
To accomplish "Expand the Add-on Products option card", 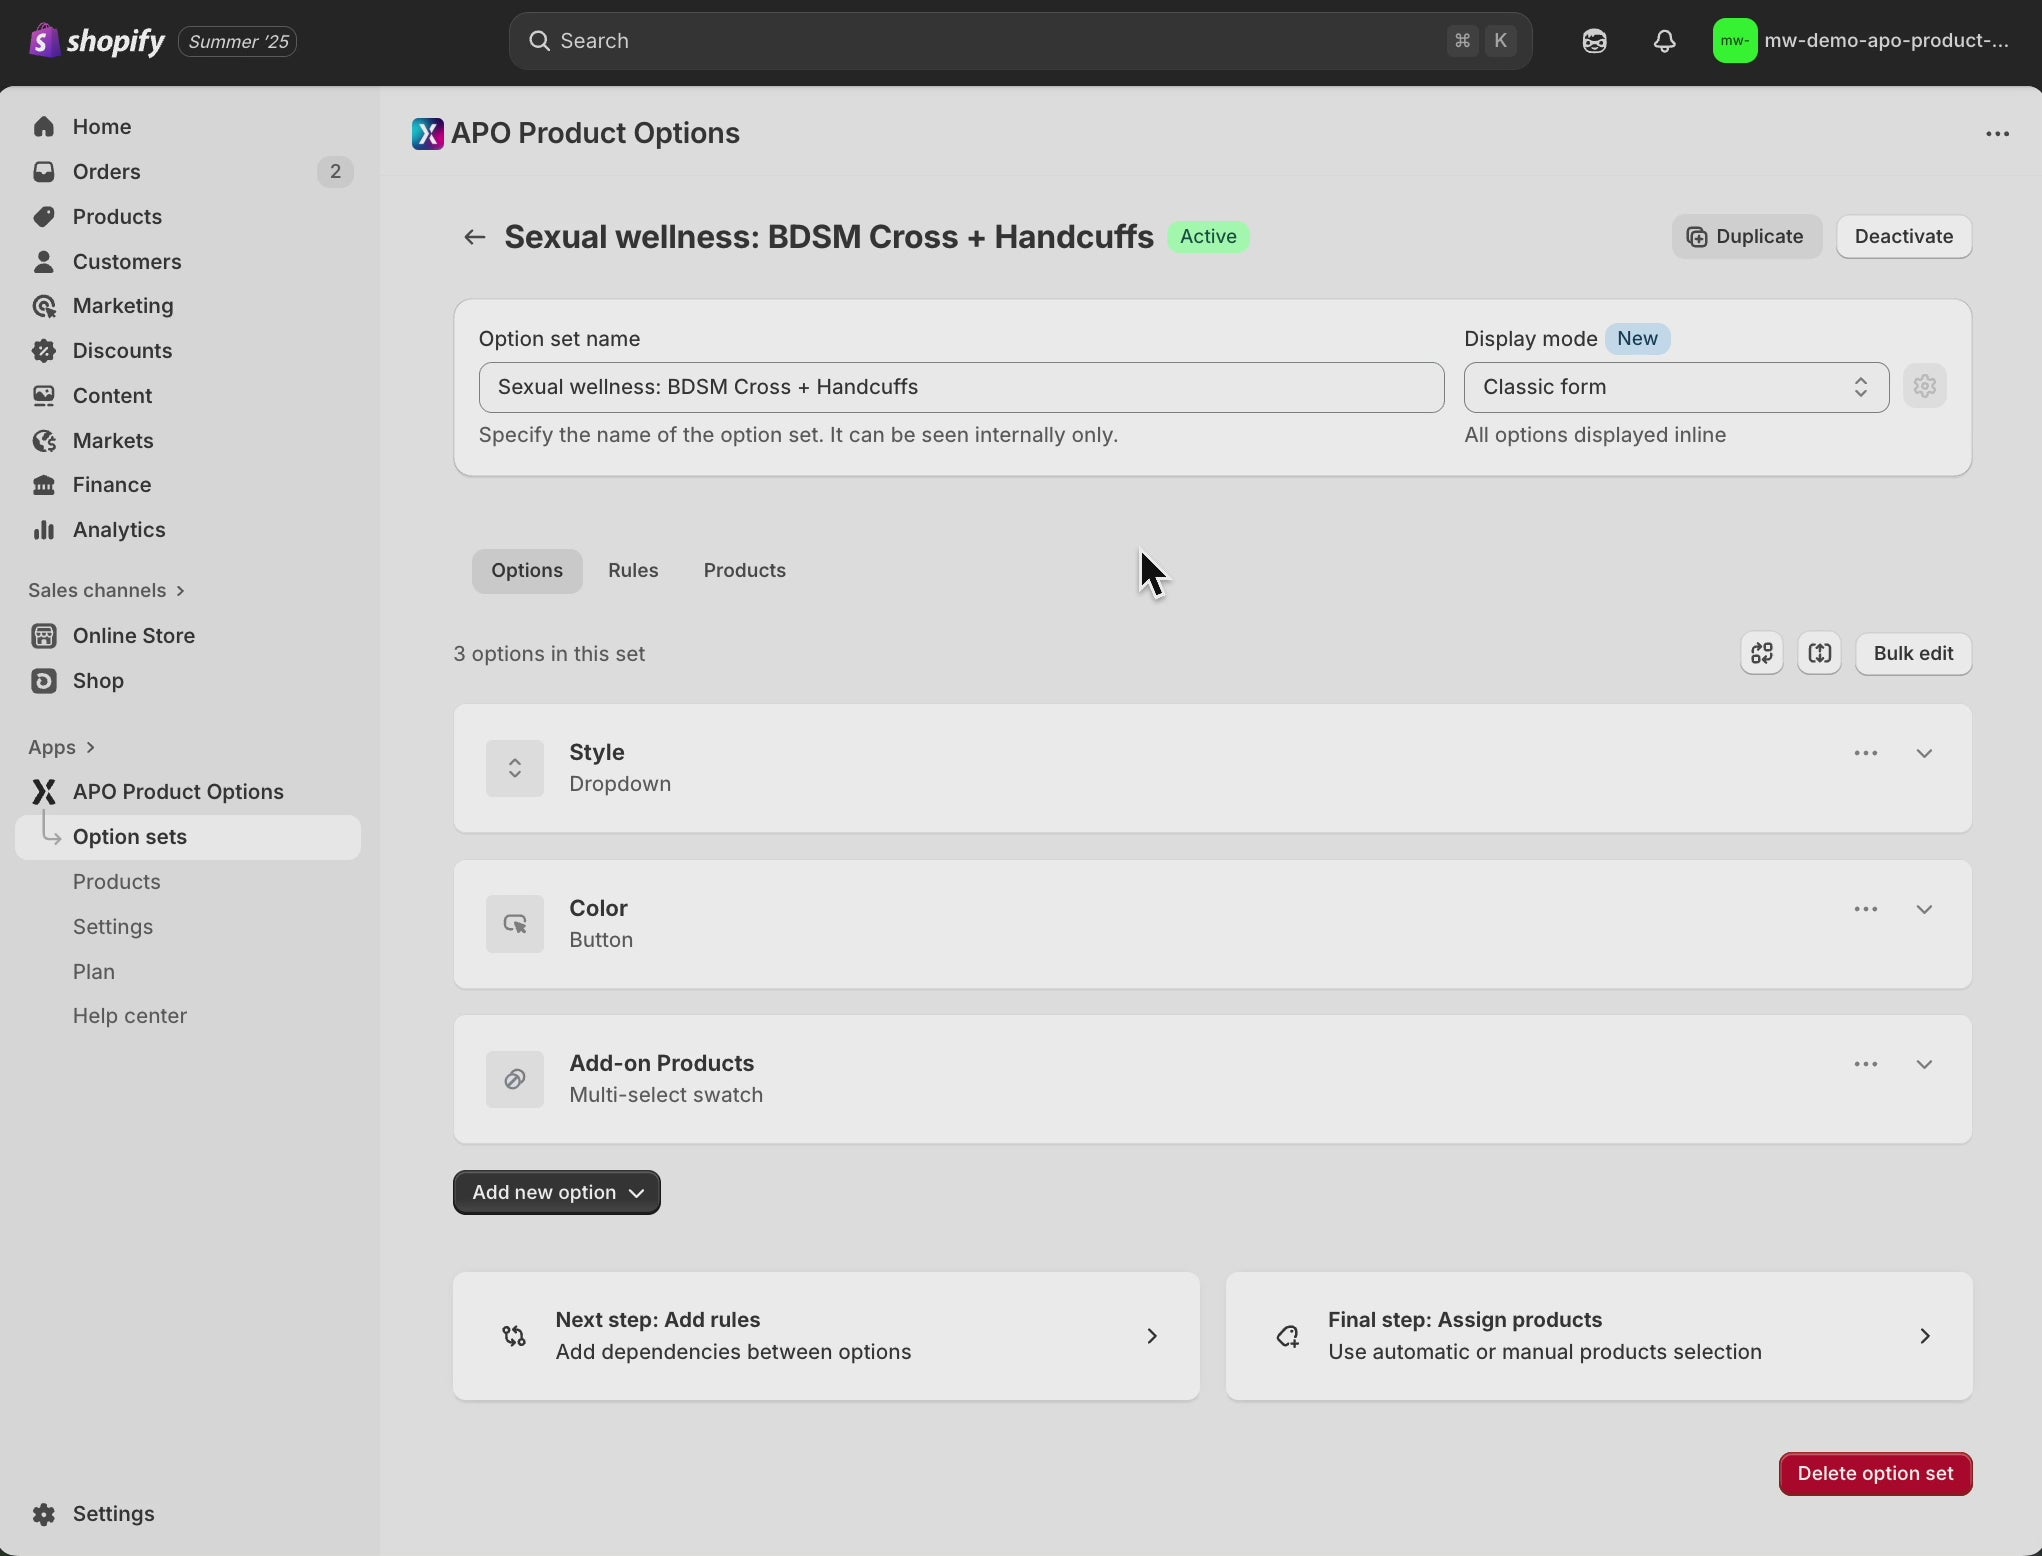I will [x=1923, y=1064].
